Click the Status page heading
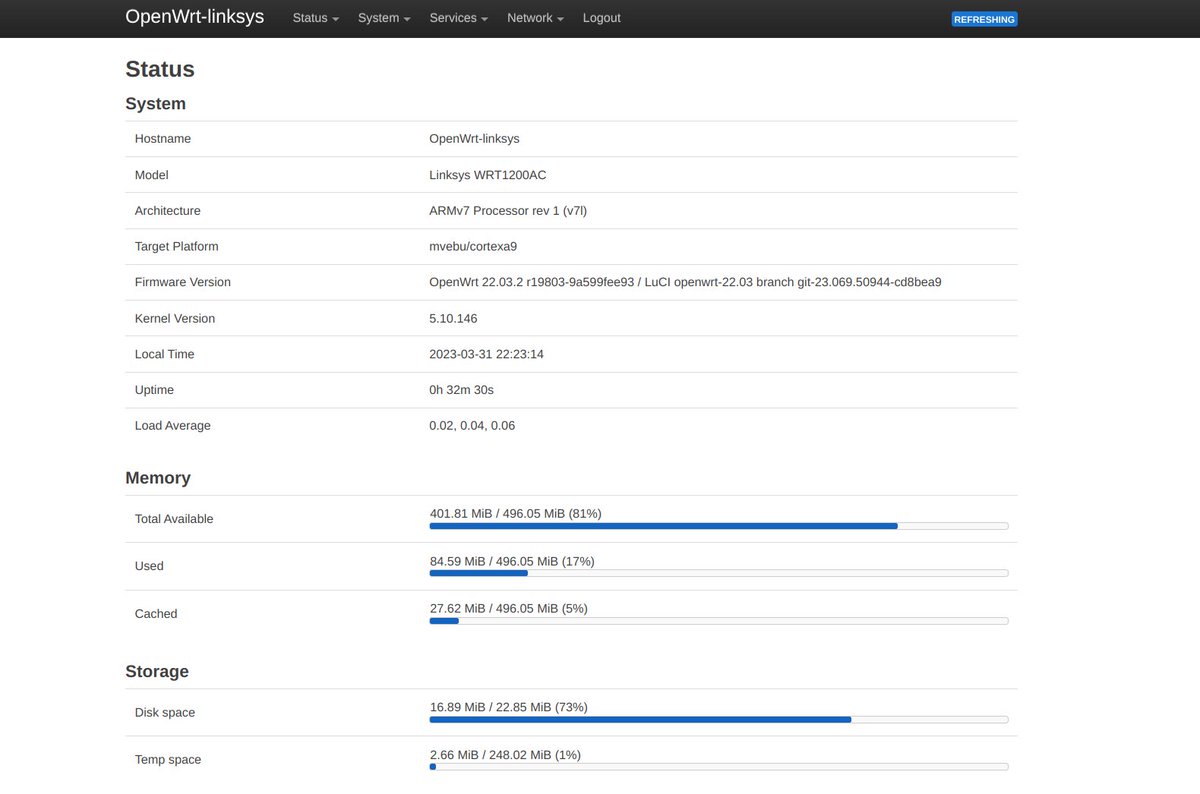The width and height of the screenshot is (1200, 794). [160, 69]
